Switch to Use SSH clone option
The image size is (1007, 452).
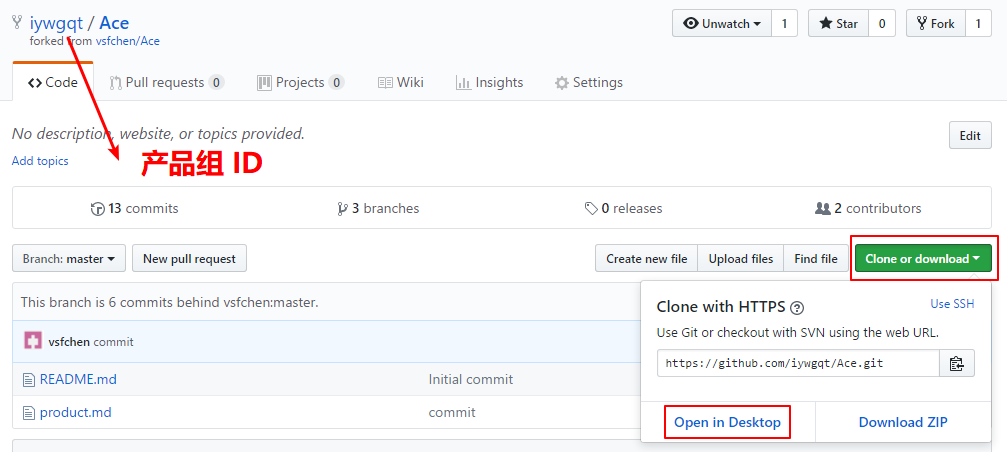(x=952, y=304)
